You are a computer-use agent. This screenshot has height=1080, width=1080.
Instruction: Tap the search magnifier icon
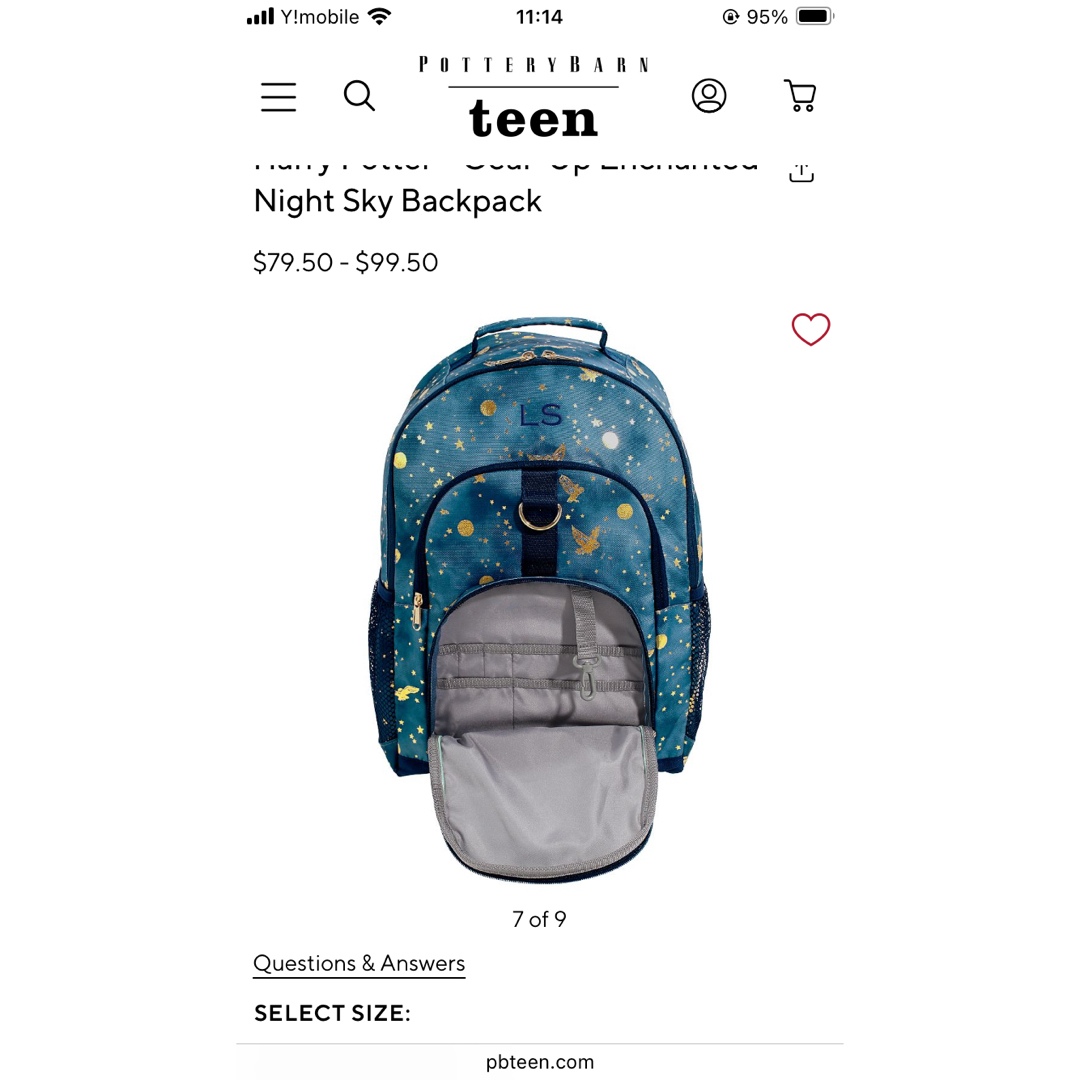[x=360, y=96]
